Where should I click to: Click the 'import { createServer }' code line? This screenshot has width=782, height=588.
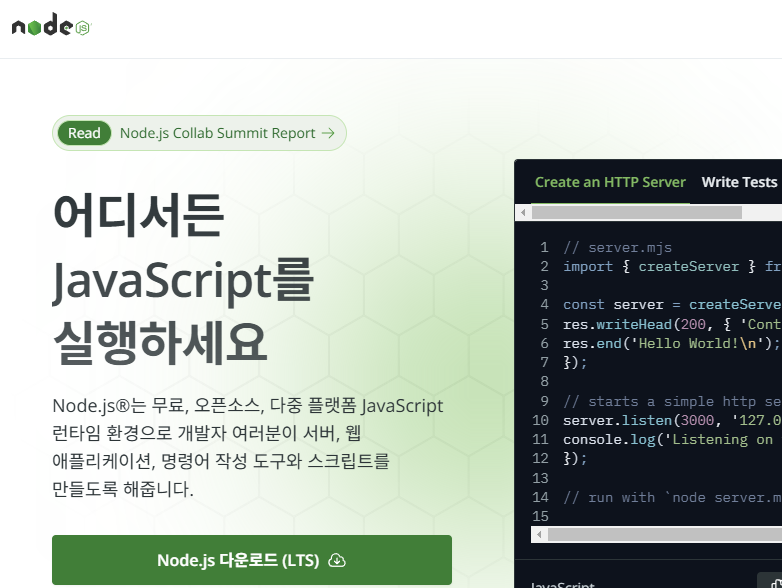click(x=672, y=266)
